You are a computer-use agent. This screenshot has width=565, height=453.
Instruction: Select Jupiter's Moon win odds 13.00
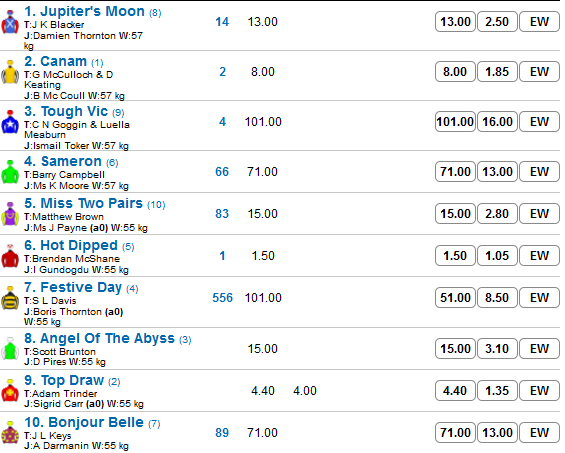coord(455,22)
